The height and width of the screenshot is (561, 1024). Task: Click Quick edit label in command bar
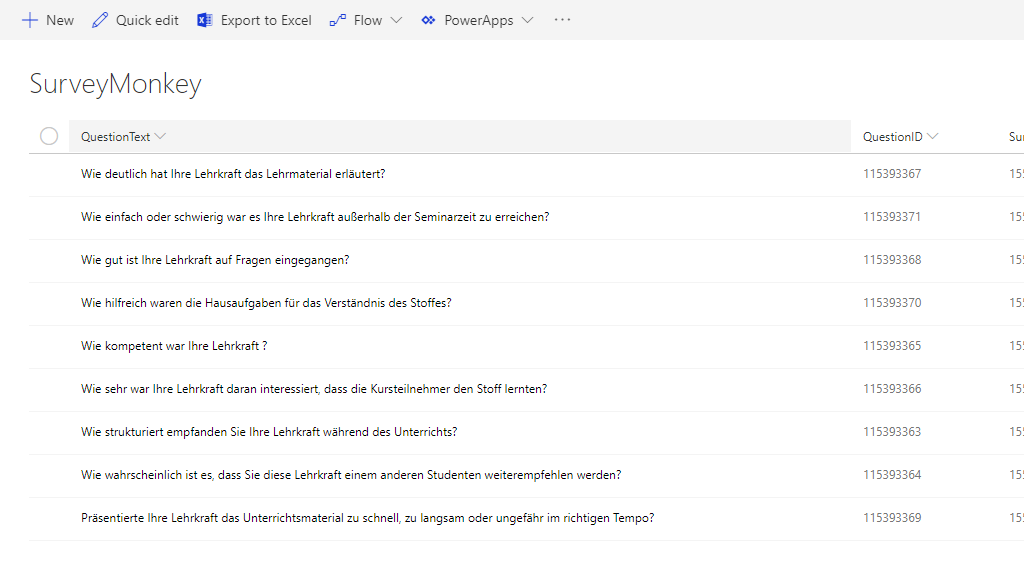[147, 20]
